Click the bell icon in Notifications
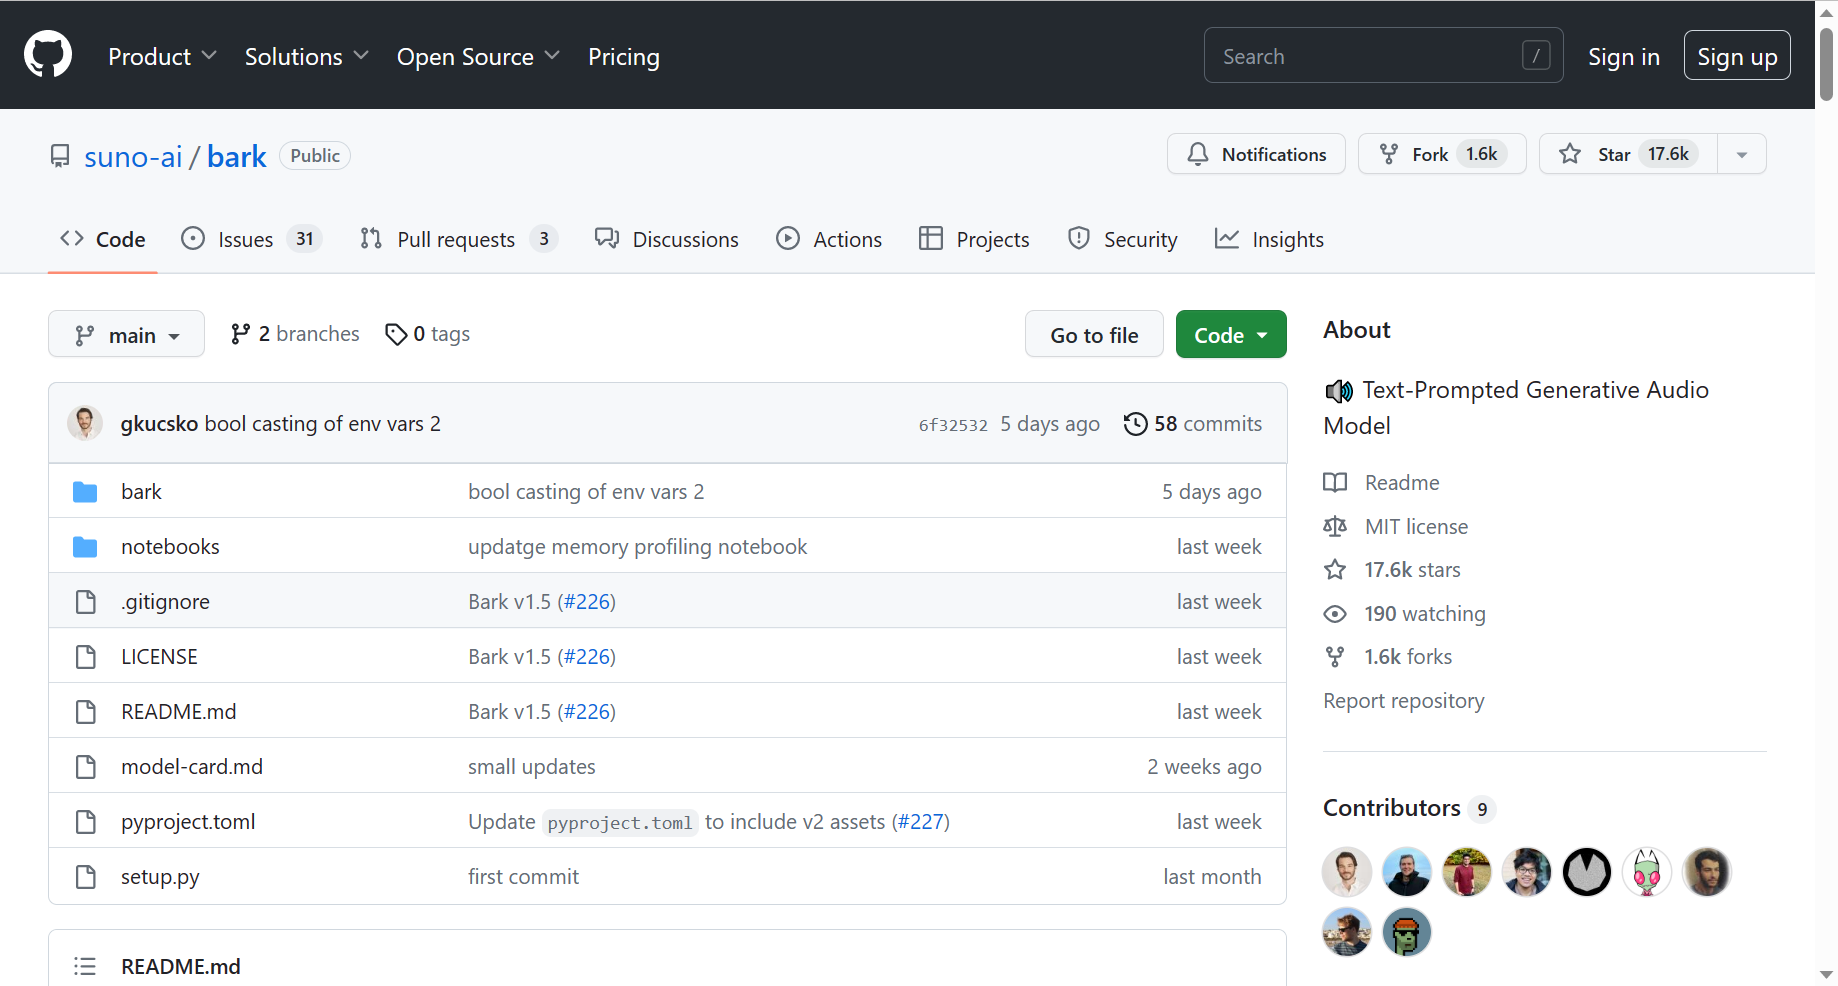The height and width of the screenshot is (986, 1838). pyautogui.click(x=1198, y=154)
